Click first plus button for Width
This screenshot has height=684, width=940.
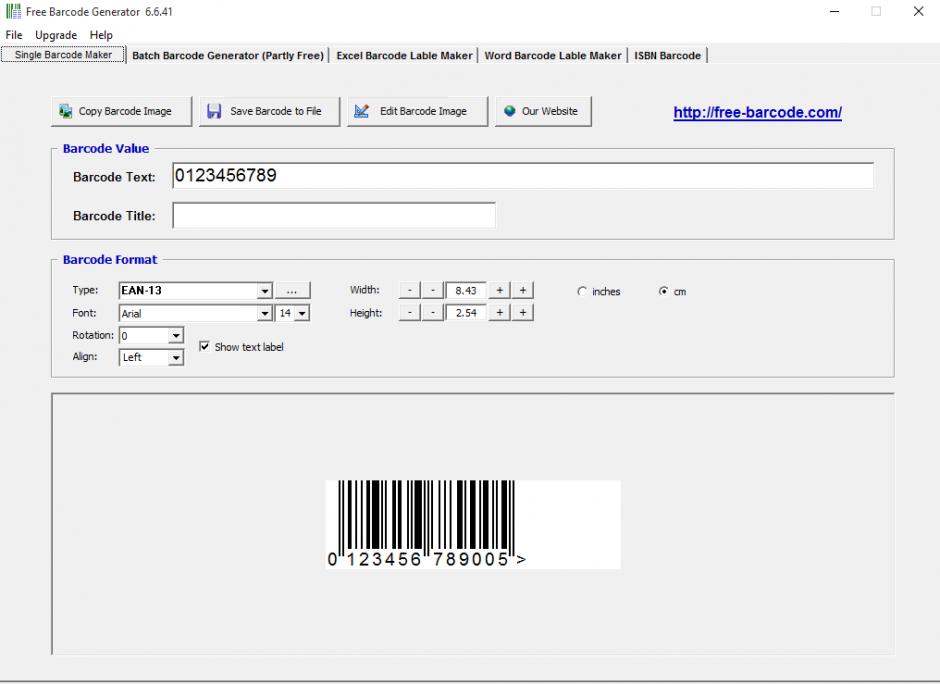pos(499,291)
